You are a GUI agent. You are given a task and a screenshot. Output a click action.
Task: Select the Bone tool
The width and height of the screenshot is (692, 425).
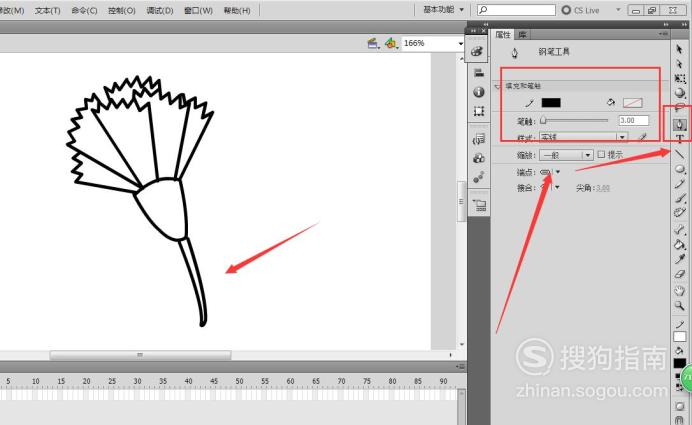click(680, 229)
